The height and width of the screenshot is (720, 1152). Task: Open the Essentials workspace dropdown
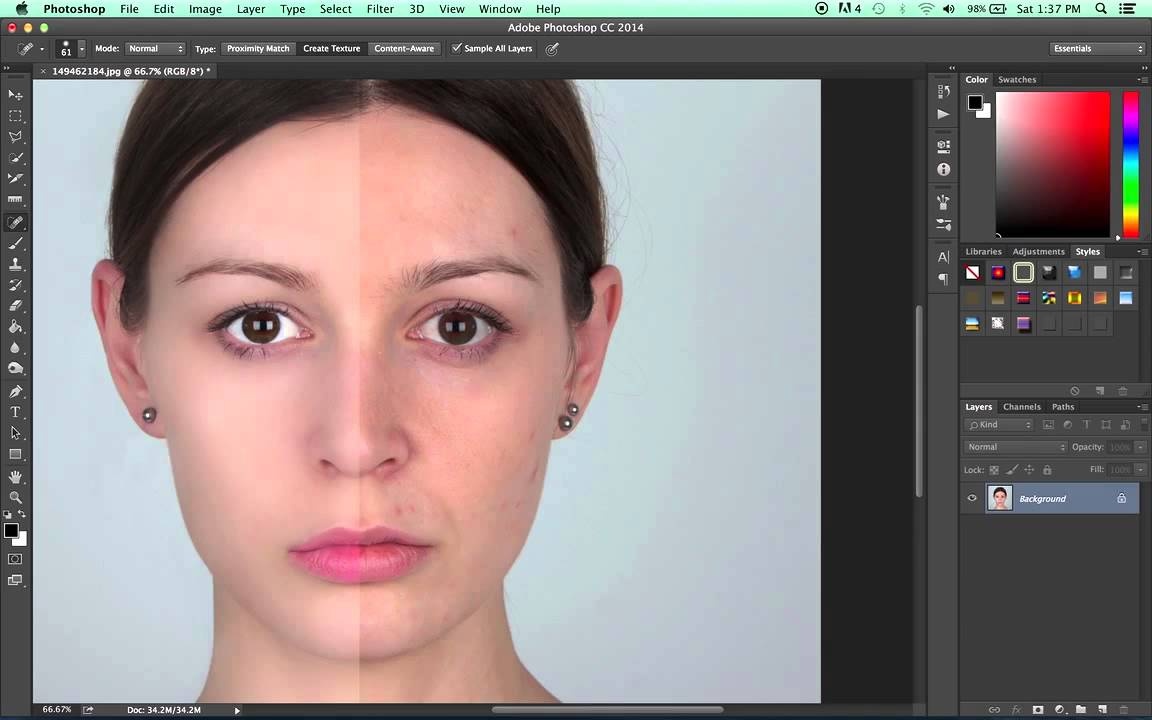(x=1097, y=48)
